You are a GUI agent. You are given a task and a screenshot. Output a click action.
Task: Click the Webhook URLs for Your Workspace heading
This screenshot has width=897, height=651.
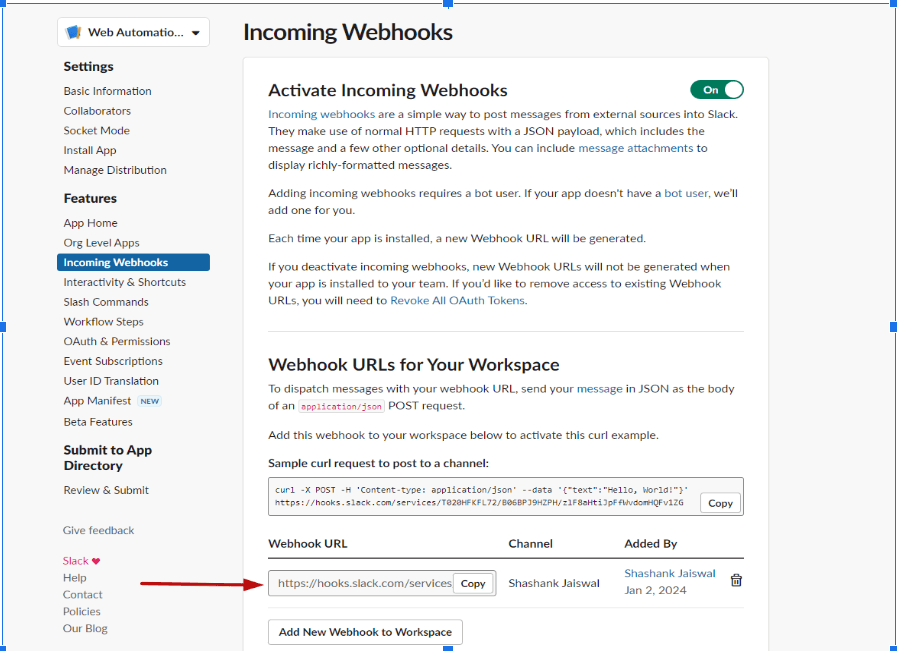pyautogui.click(x=414, y=365)
